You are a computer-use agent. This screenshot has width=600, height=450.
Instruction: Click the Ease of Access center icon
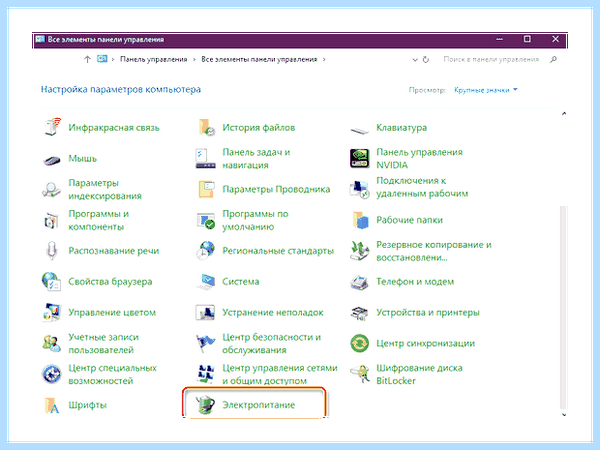pyautogui.click(x=51, y=374)
